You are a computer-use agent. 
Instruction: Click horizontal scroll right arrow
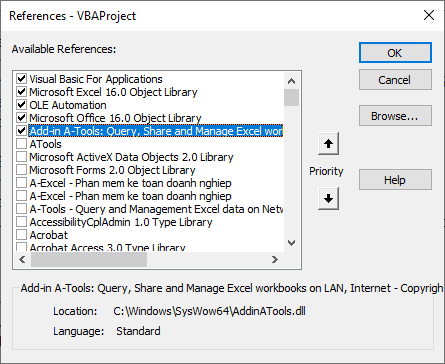pyautogui.click(x=275, y=259)
